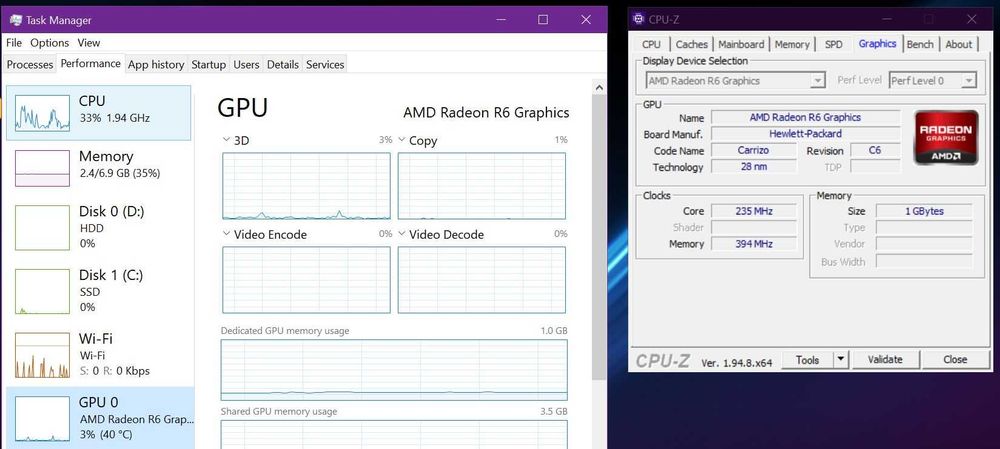The image size is (1000, 449).
Task: Open the Video Decode graph dropdown
Action: pos(402,234)
